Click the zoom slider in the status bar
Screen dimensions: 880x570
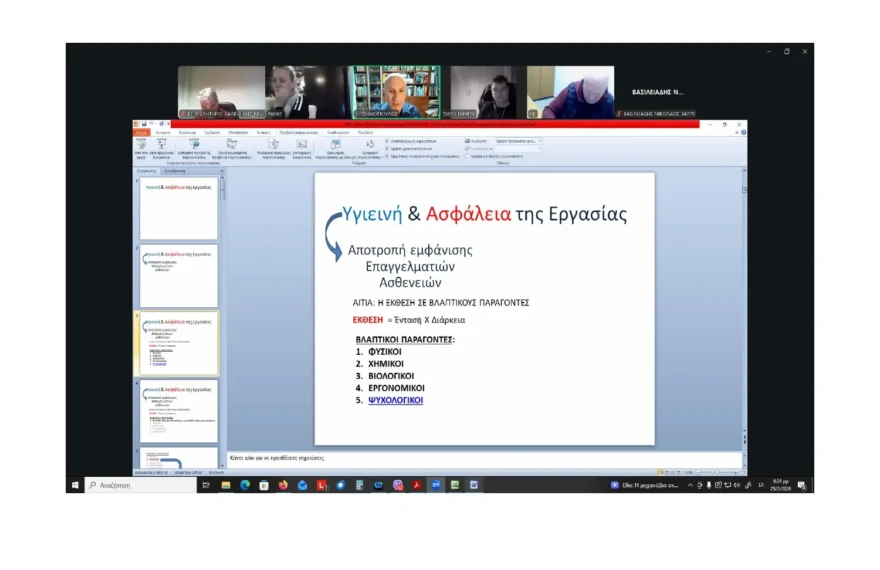tap(718, 471)
